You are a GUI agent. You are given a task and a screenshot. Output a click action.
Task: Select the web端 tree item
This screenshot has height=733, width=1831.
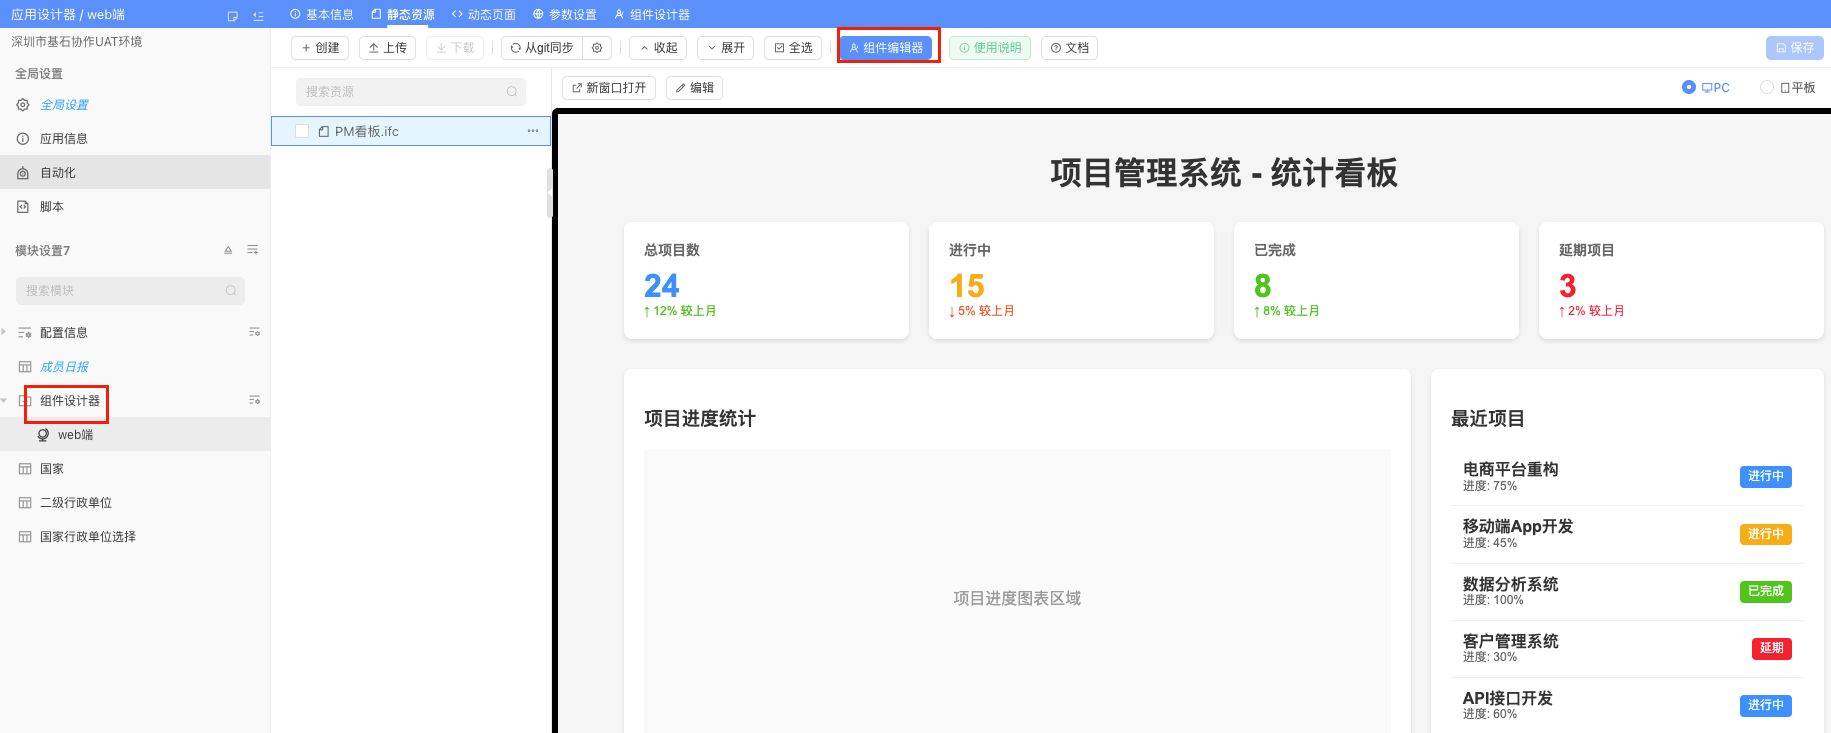point(135,435)
